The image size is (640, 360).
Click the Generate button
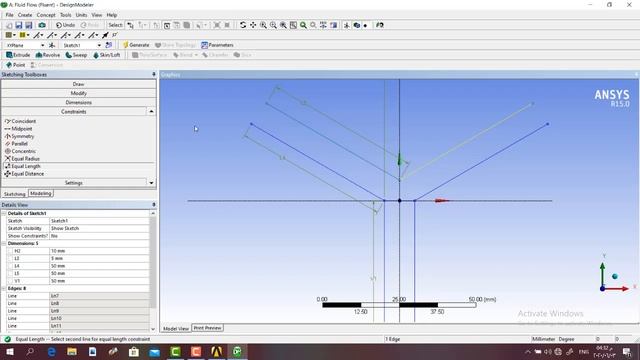click(x=136, y=45)
